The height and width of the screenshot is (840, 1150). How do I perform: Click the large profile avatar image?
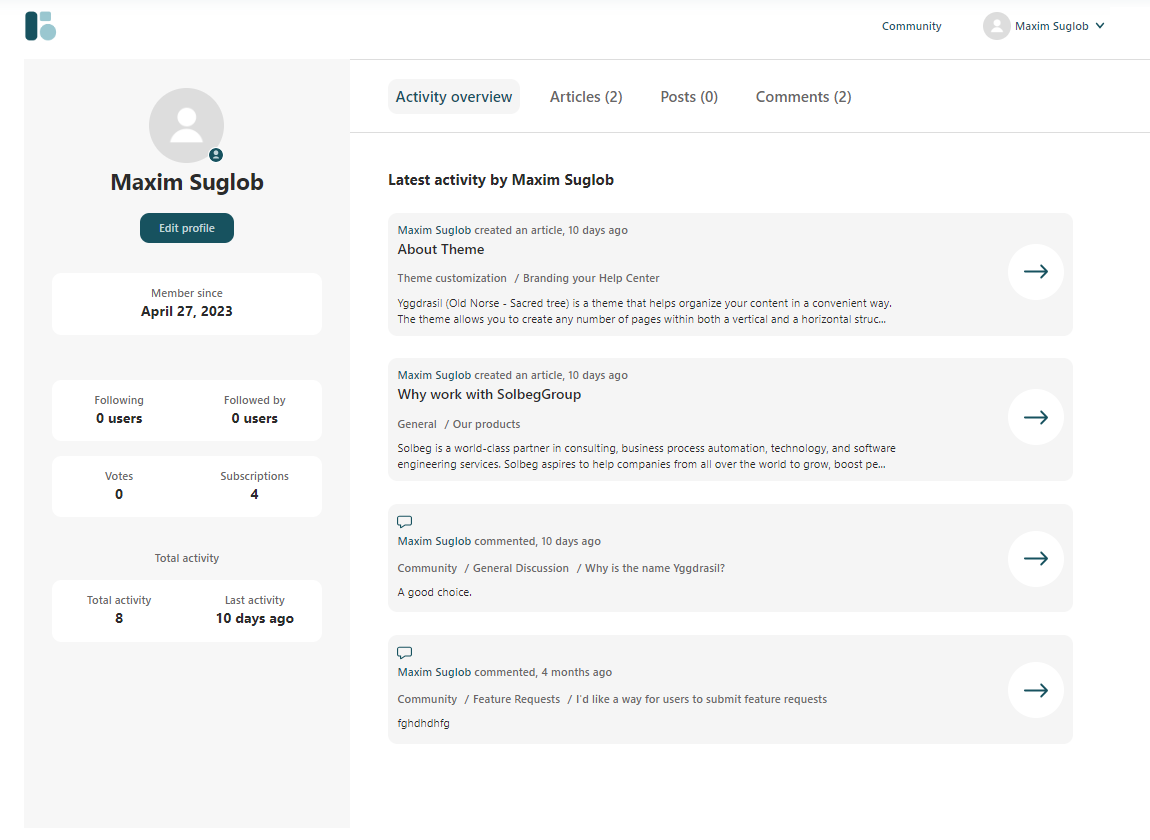click(x=186, y=125)
